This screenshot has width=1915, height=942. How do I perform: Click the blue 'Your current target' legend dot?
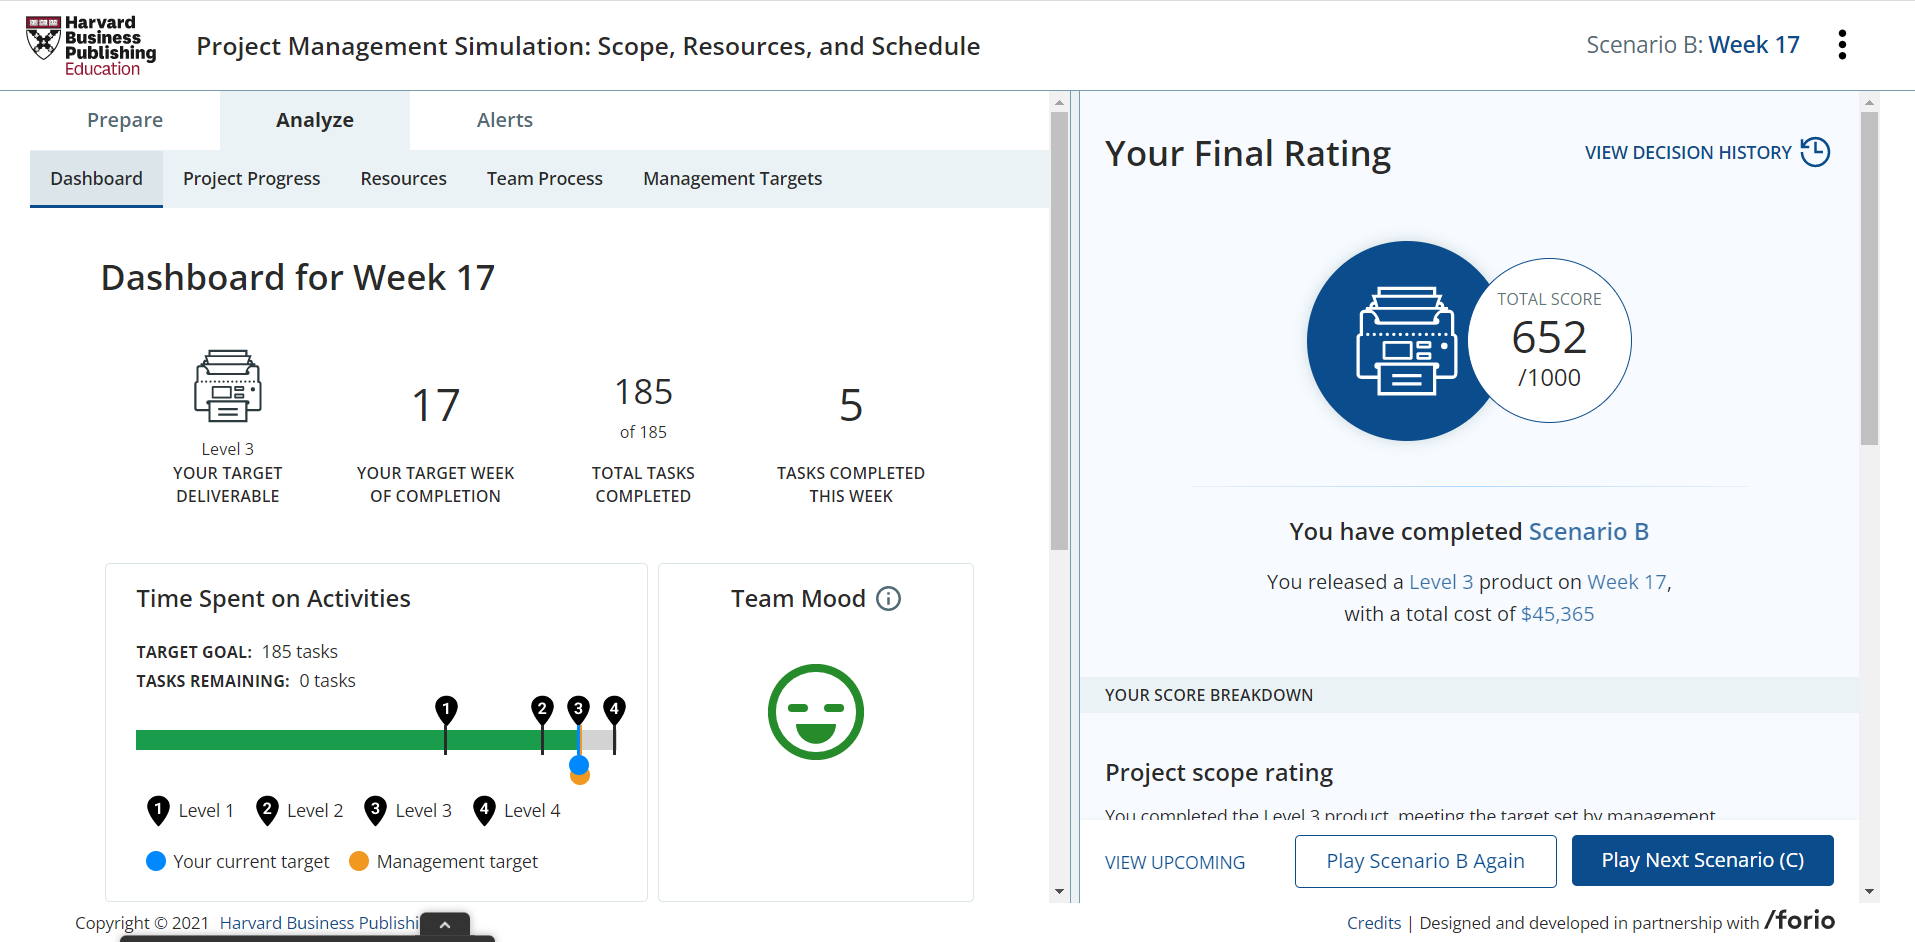click(x=156, y=861)
